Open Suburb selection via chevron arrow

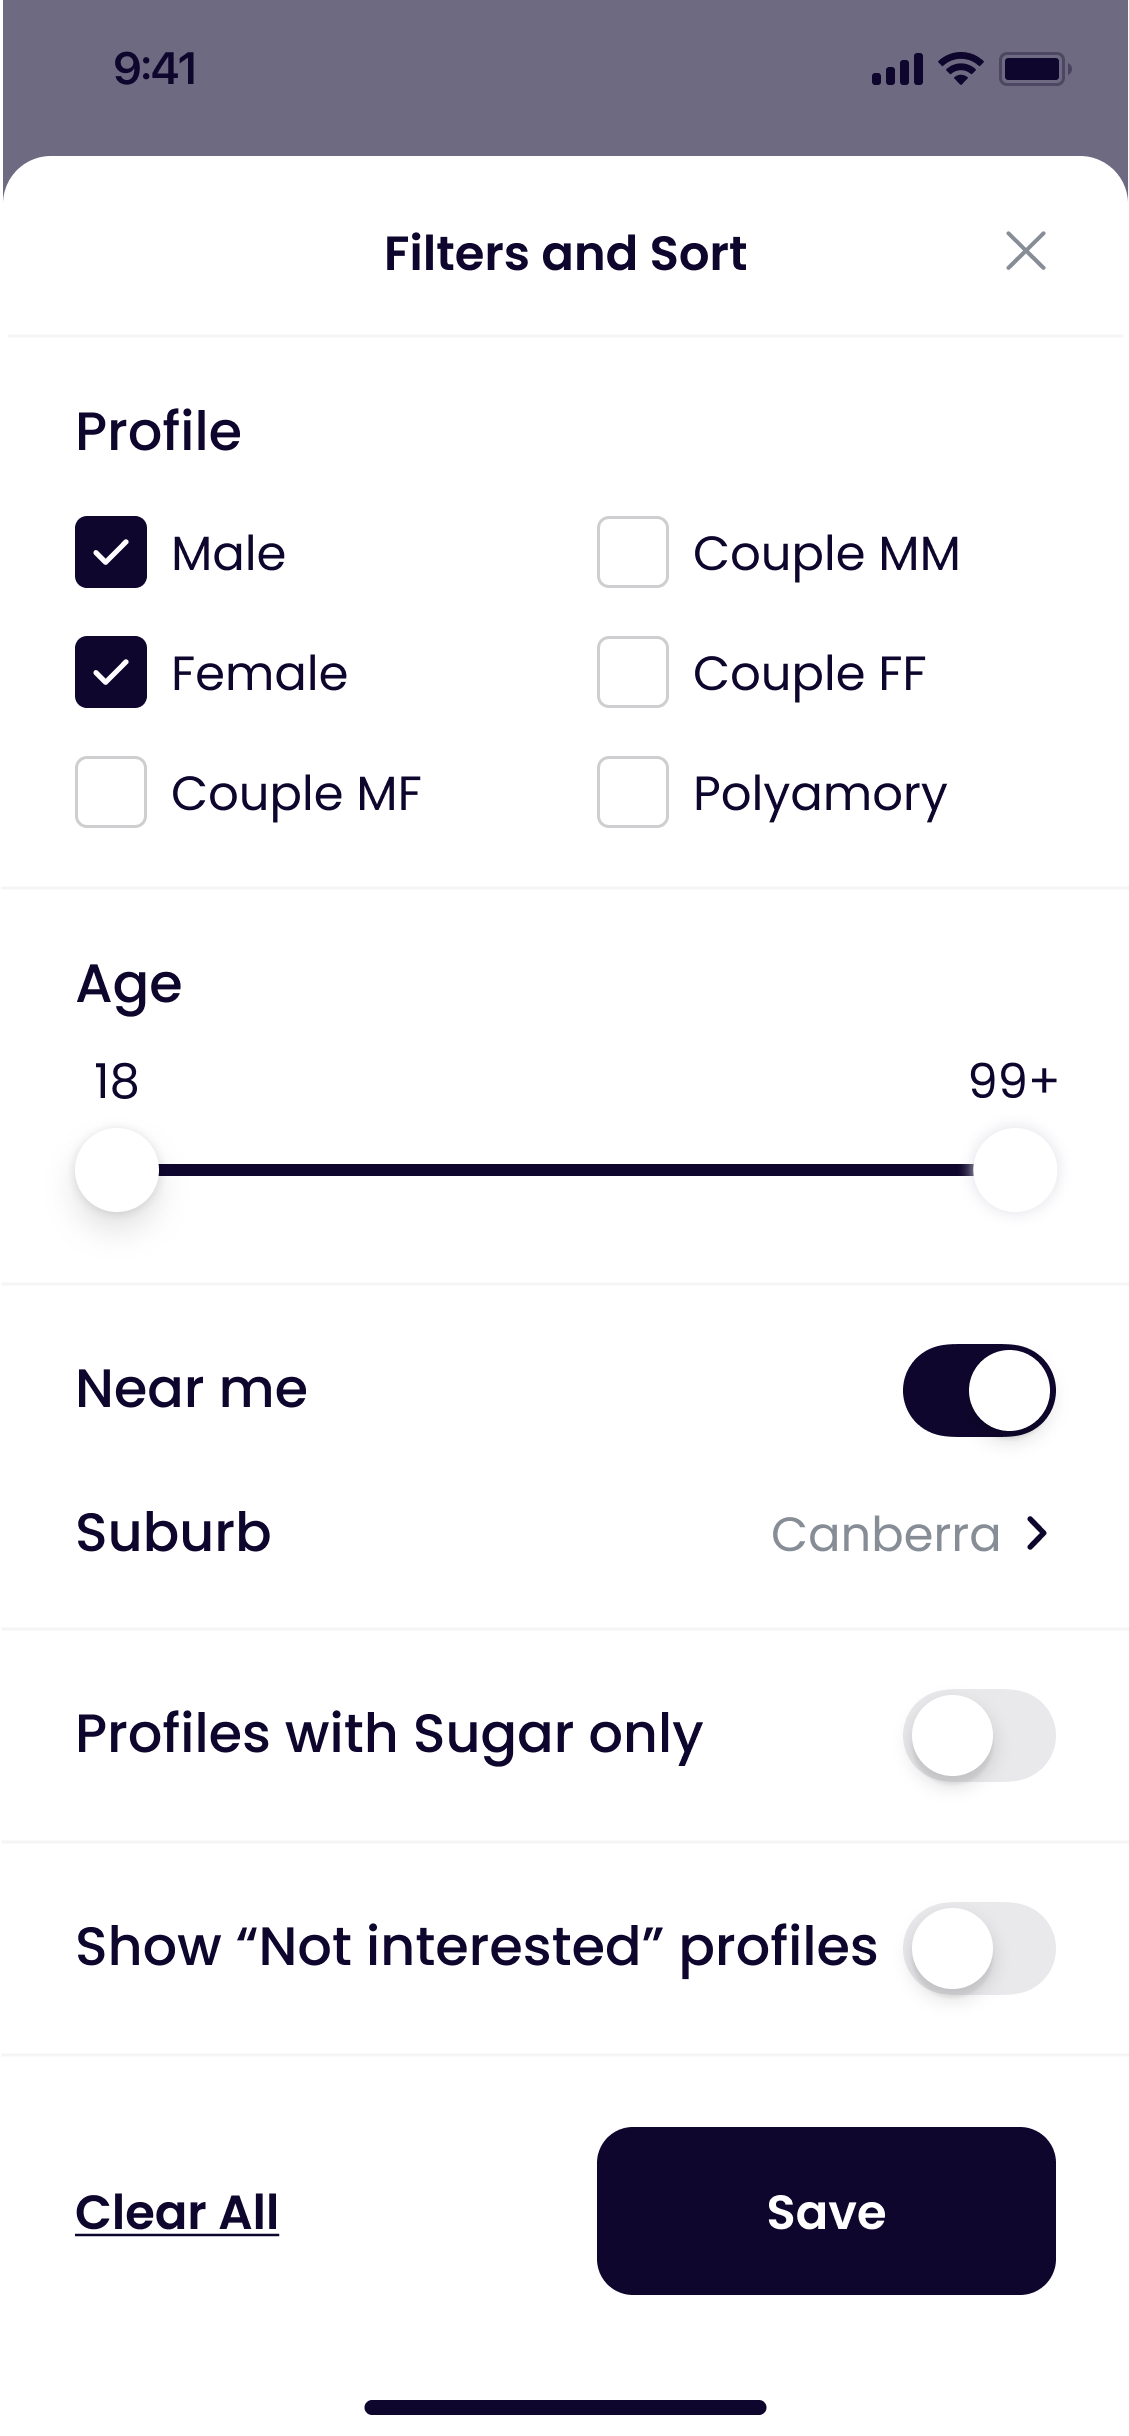click(1038, 1533)
